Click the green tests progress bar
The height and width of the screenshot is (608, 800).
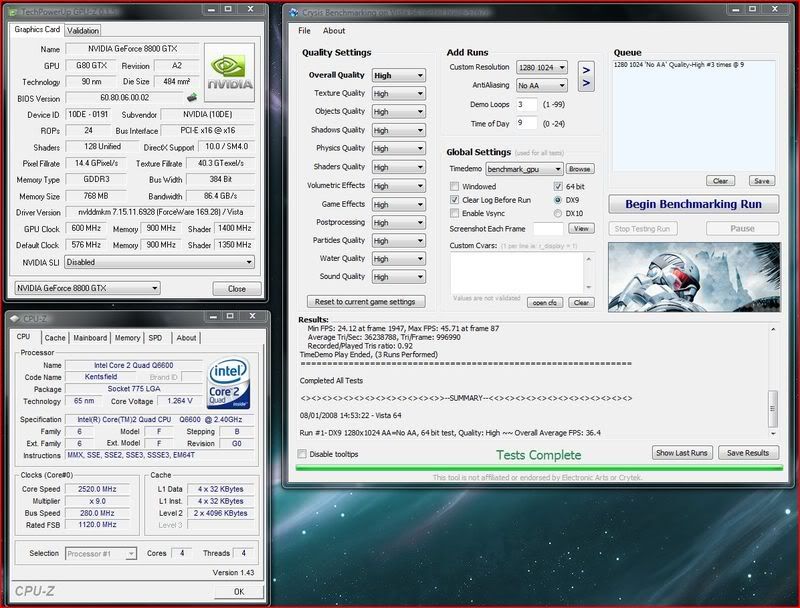pos(539,468)
